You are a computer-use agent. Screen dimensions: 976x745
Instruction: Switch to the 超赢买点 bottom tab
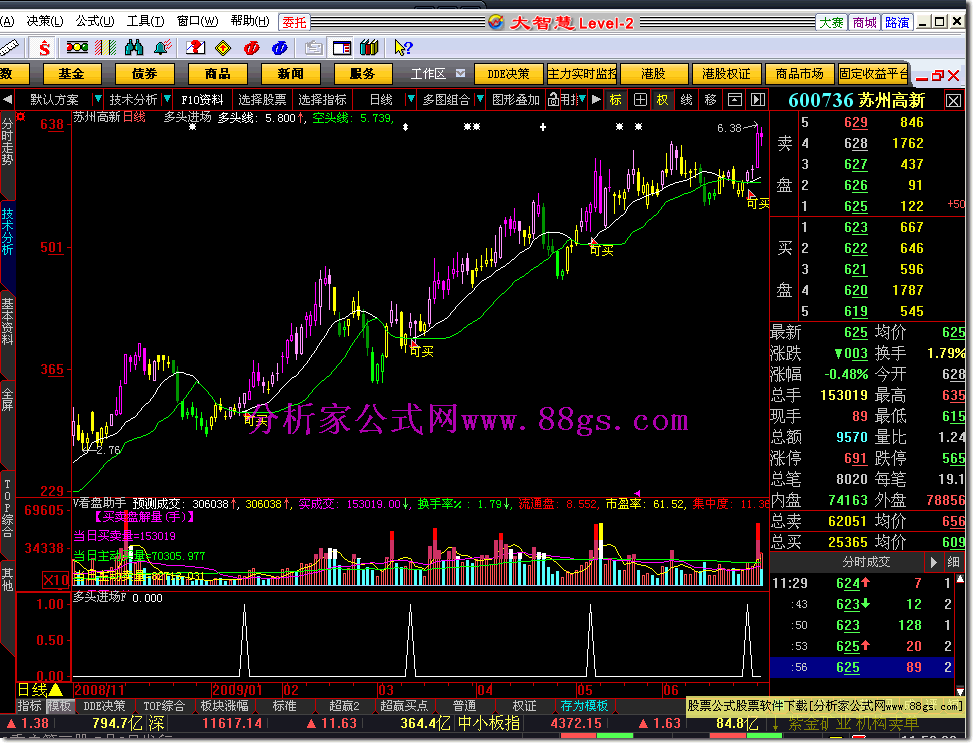403,706
